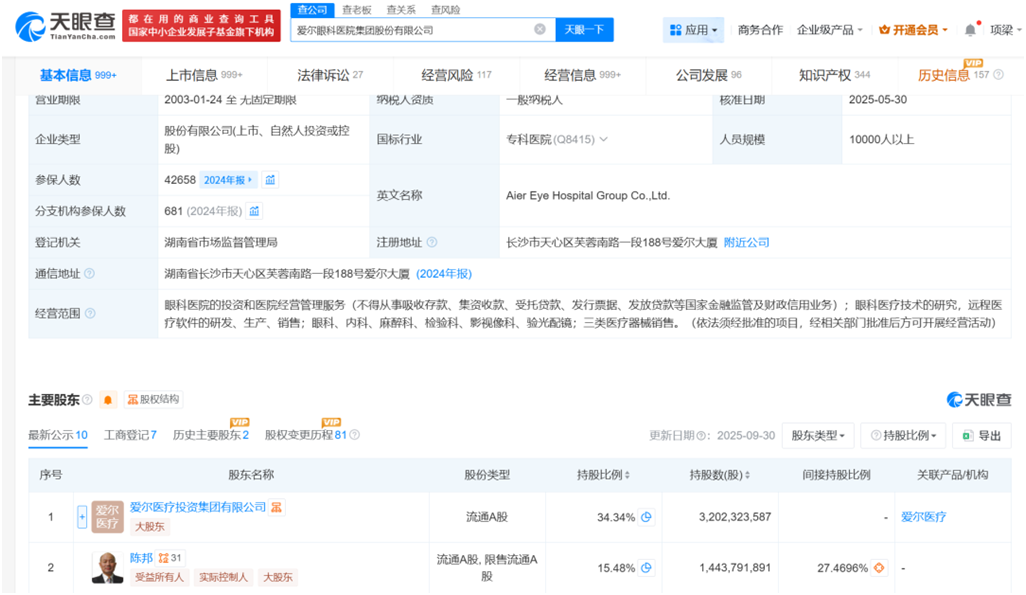Click the 天眼一下 search button

click(x=584, y=30)
